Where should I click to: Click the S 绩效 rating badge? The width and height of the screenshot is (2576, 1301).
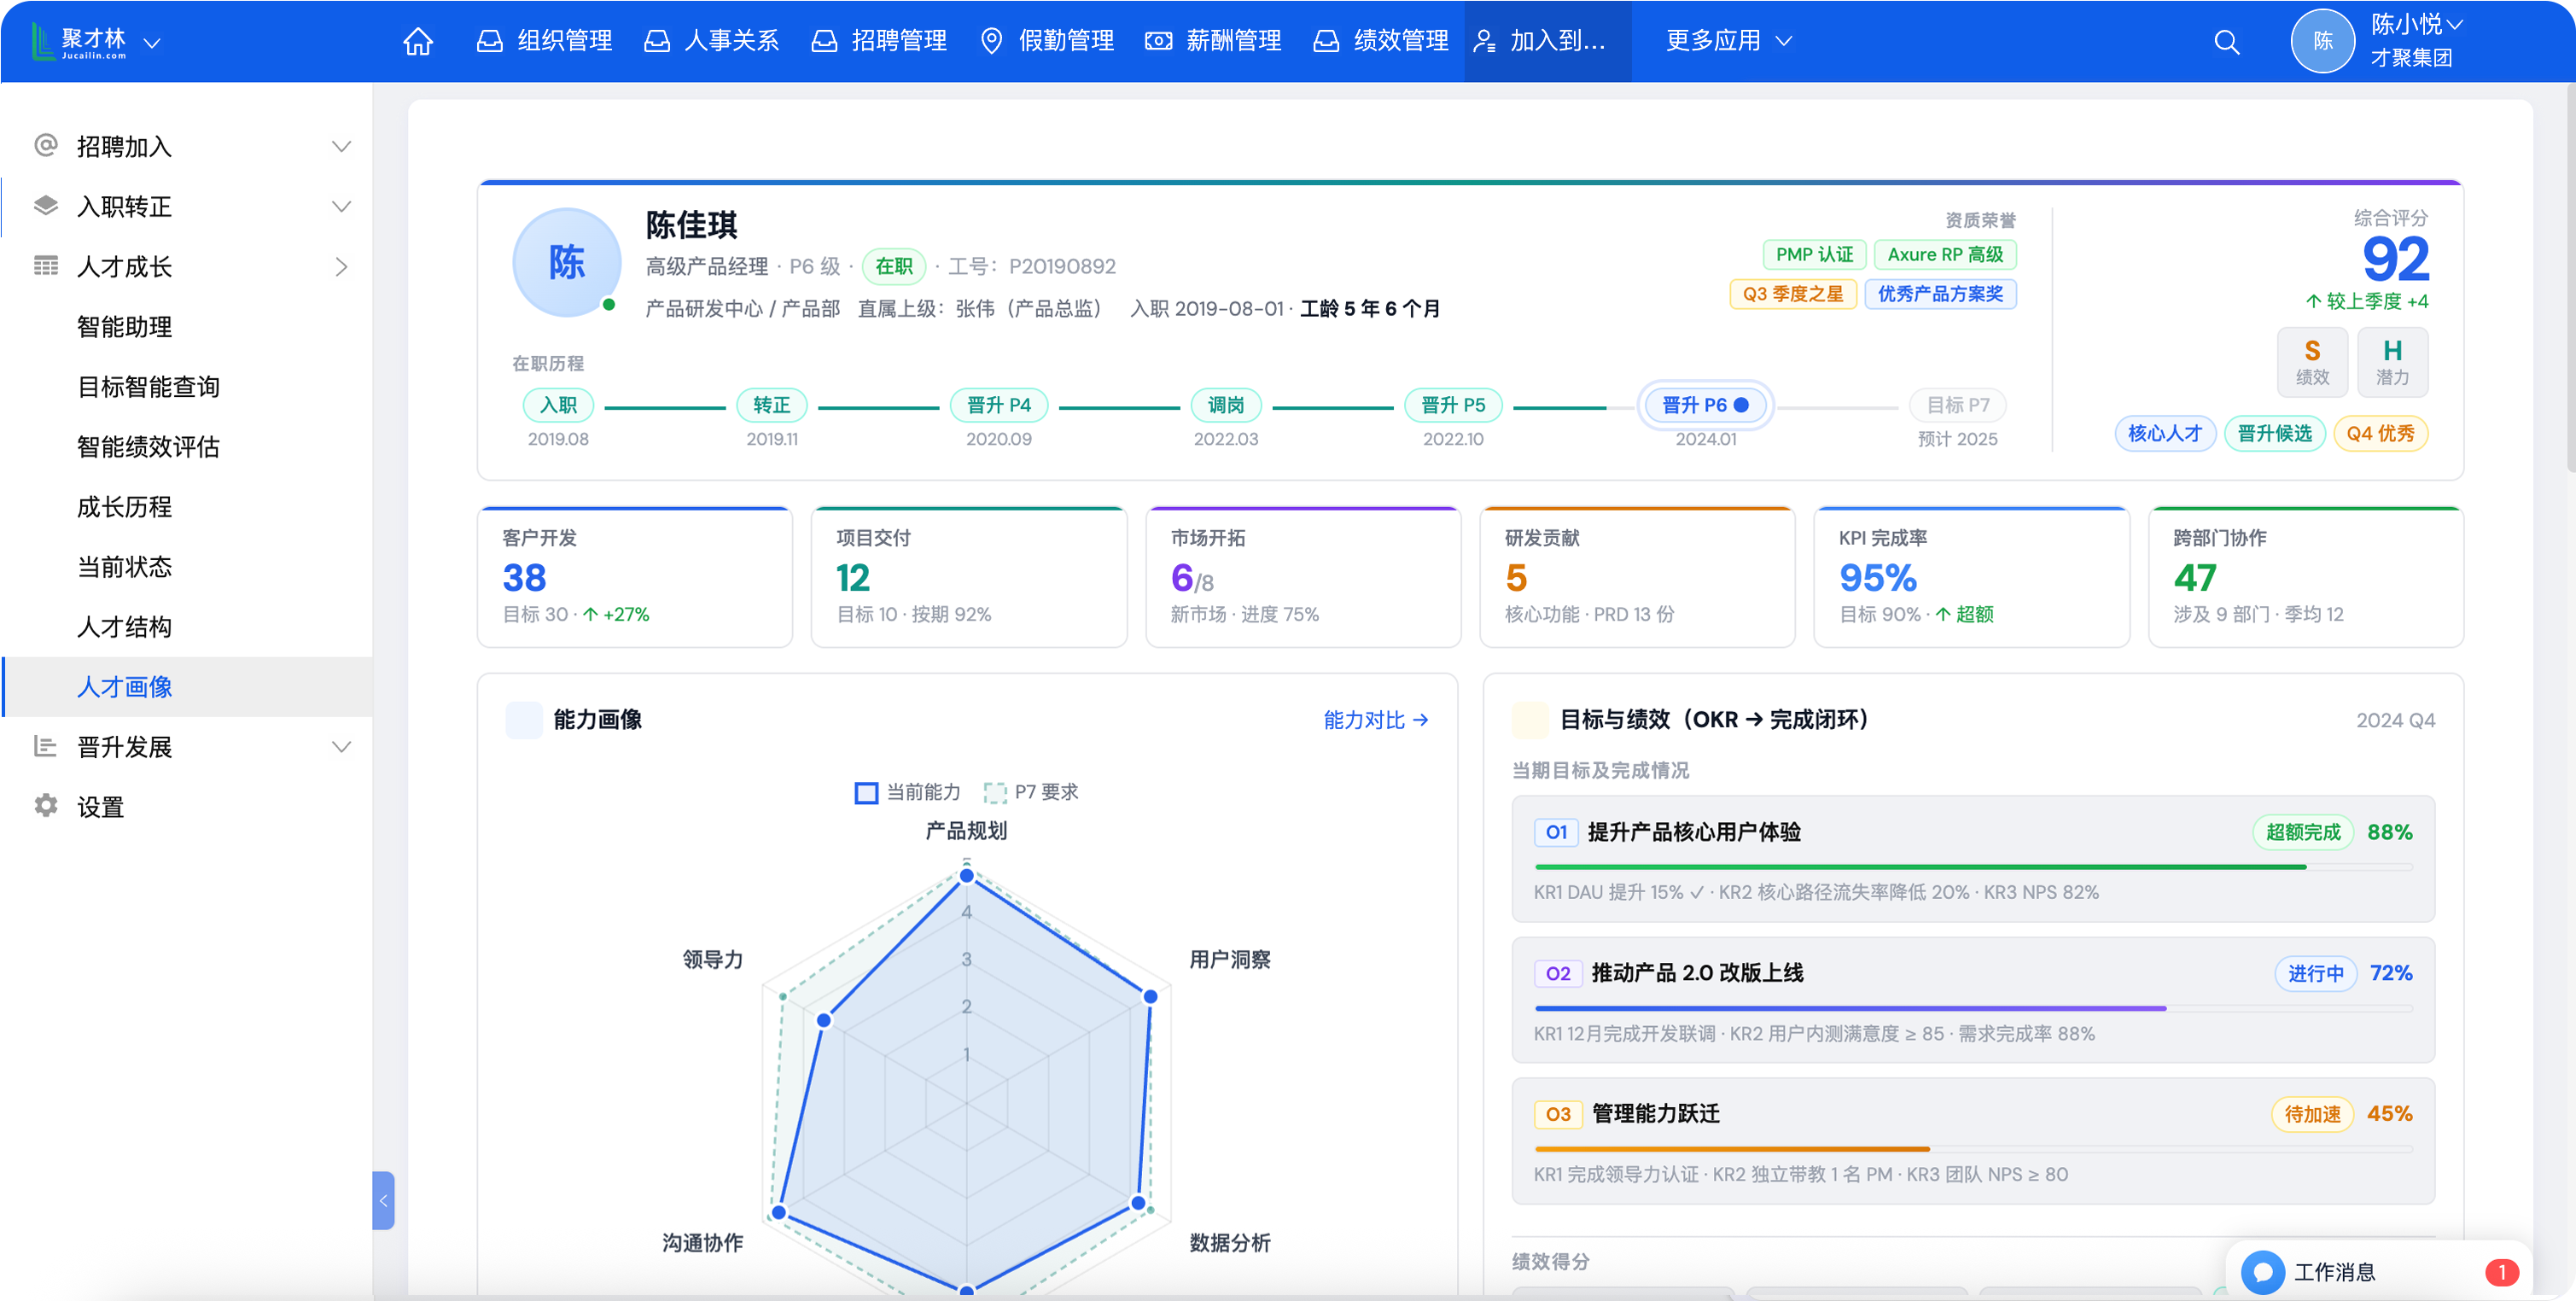[2311, 362]
